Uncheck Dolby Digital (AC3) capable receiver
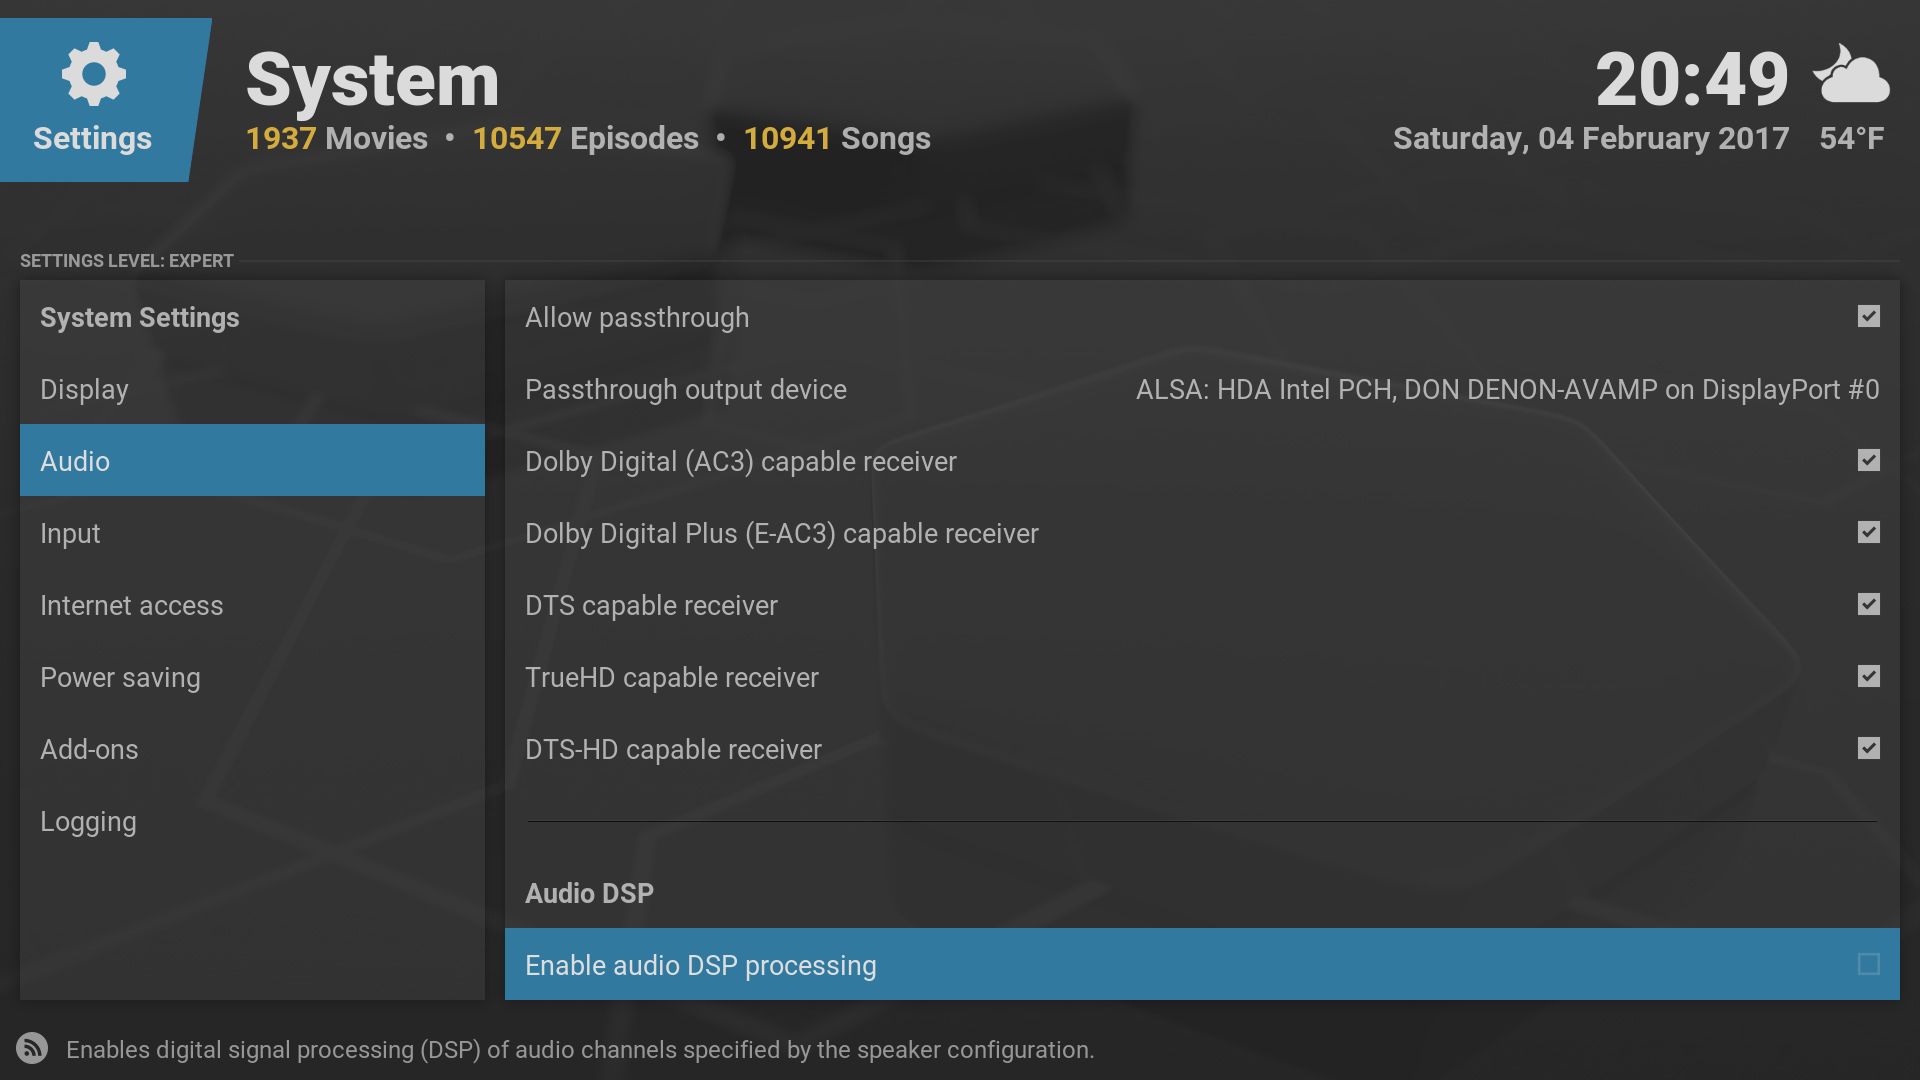The image size is (1920, 1080). tap(1868, 461)
